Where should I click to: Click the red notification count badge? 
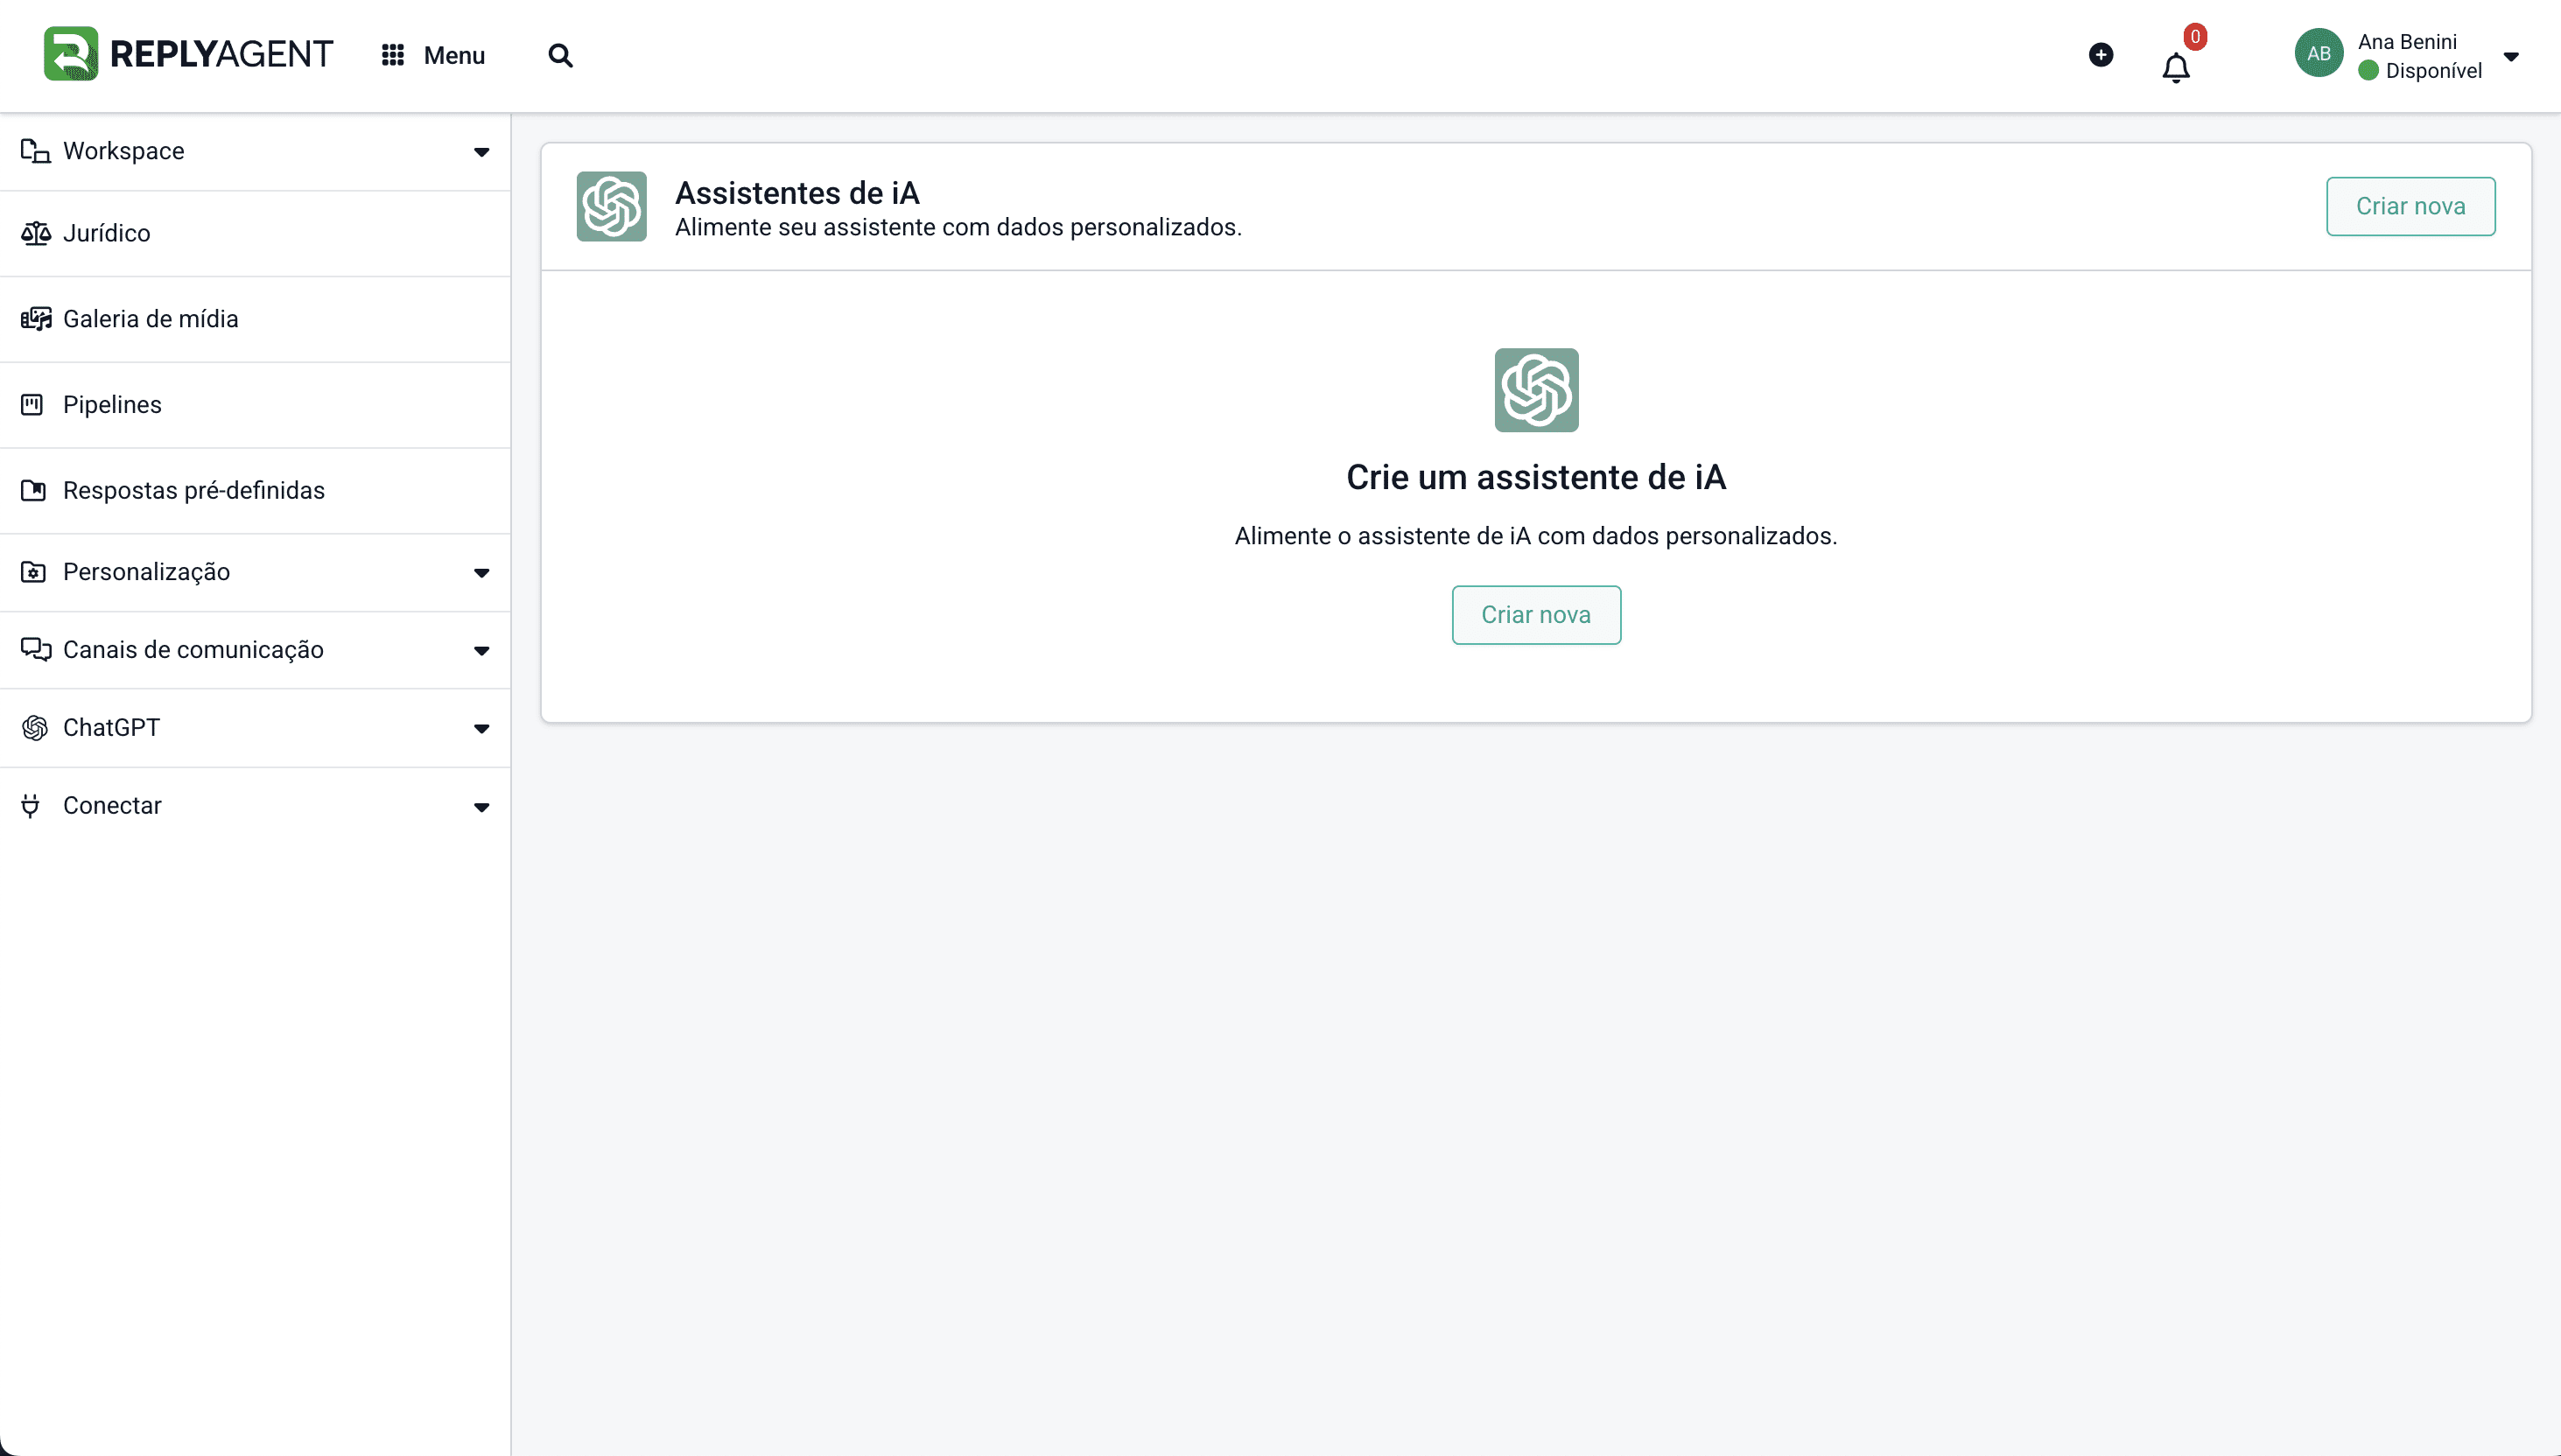[2194, 37]
